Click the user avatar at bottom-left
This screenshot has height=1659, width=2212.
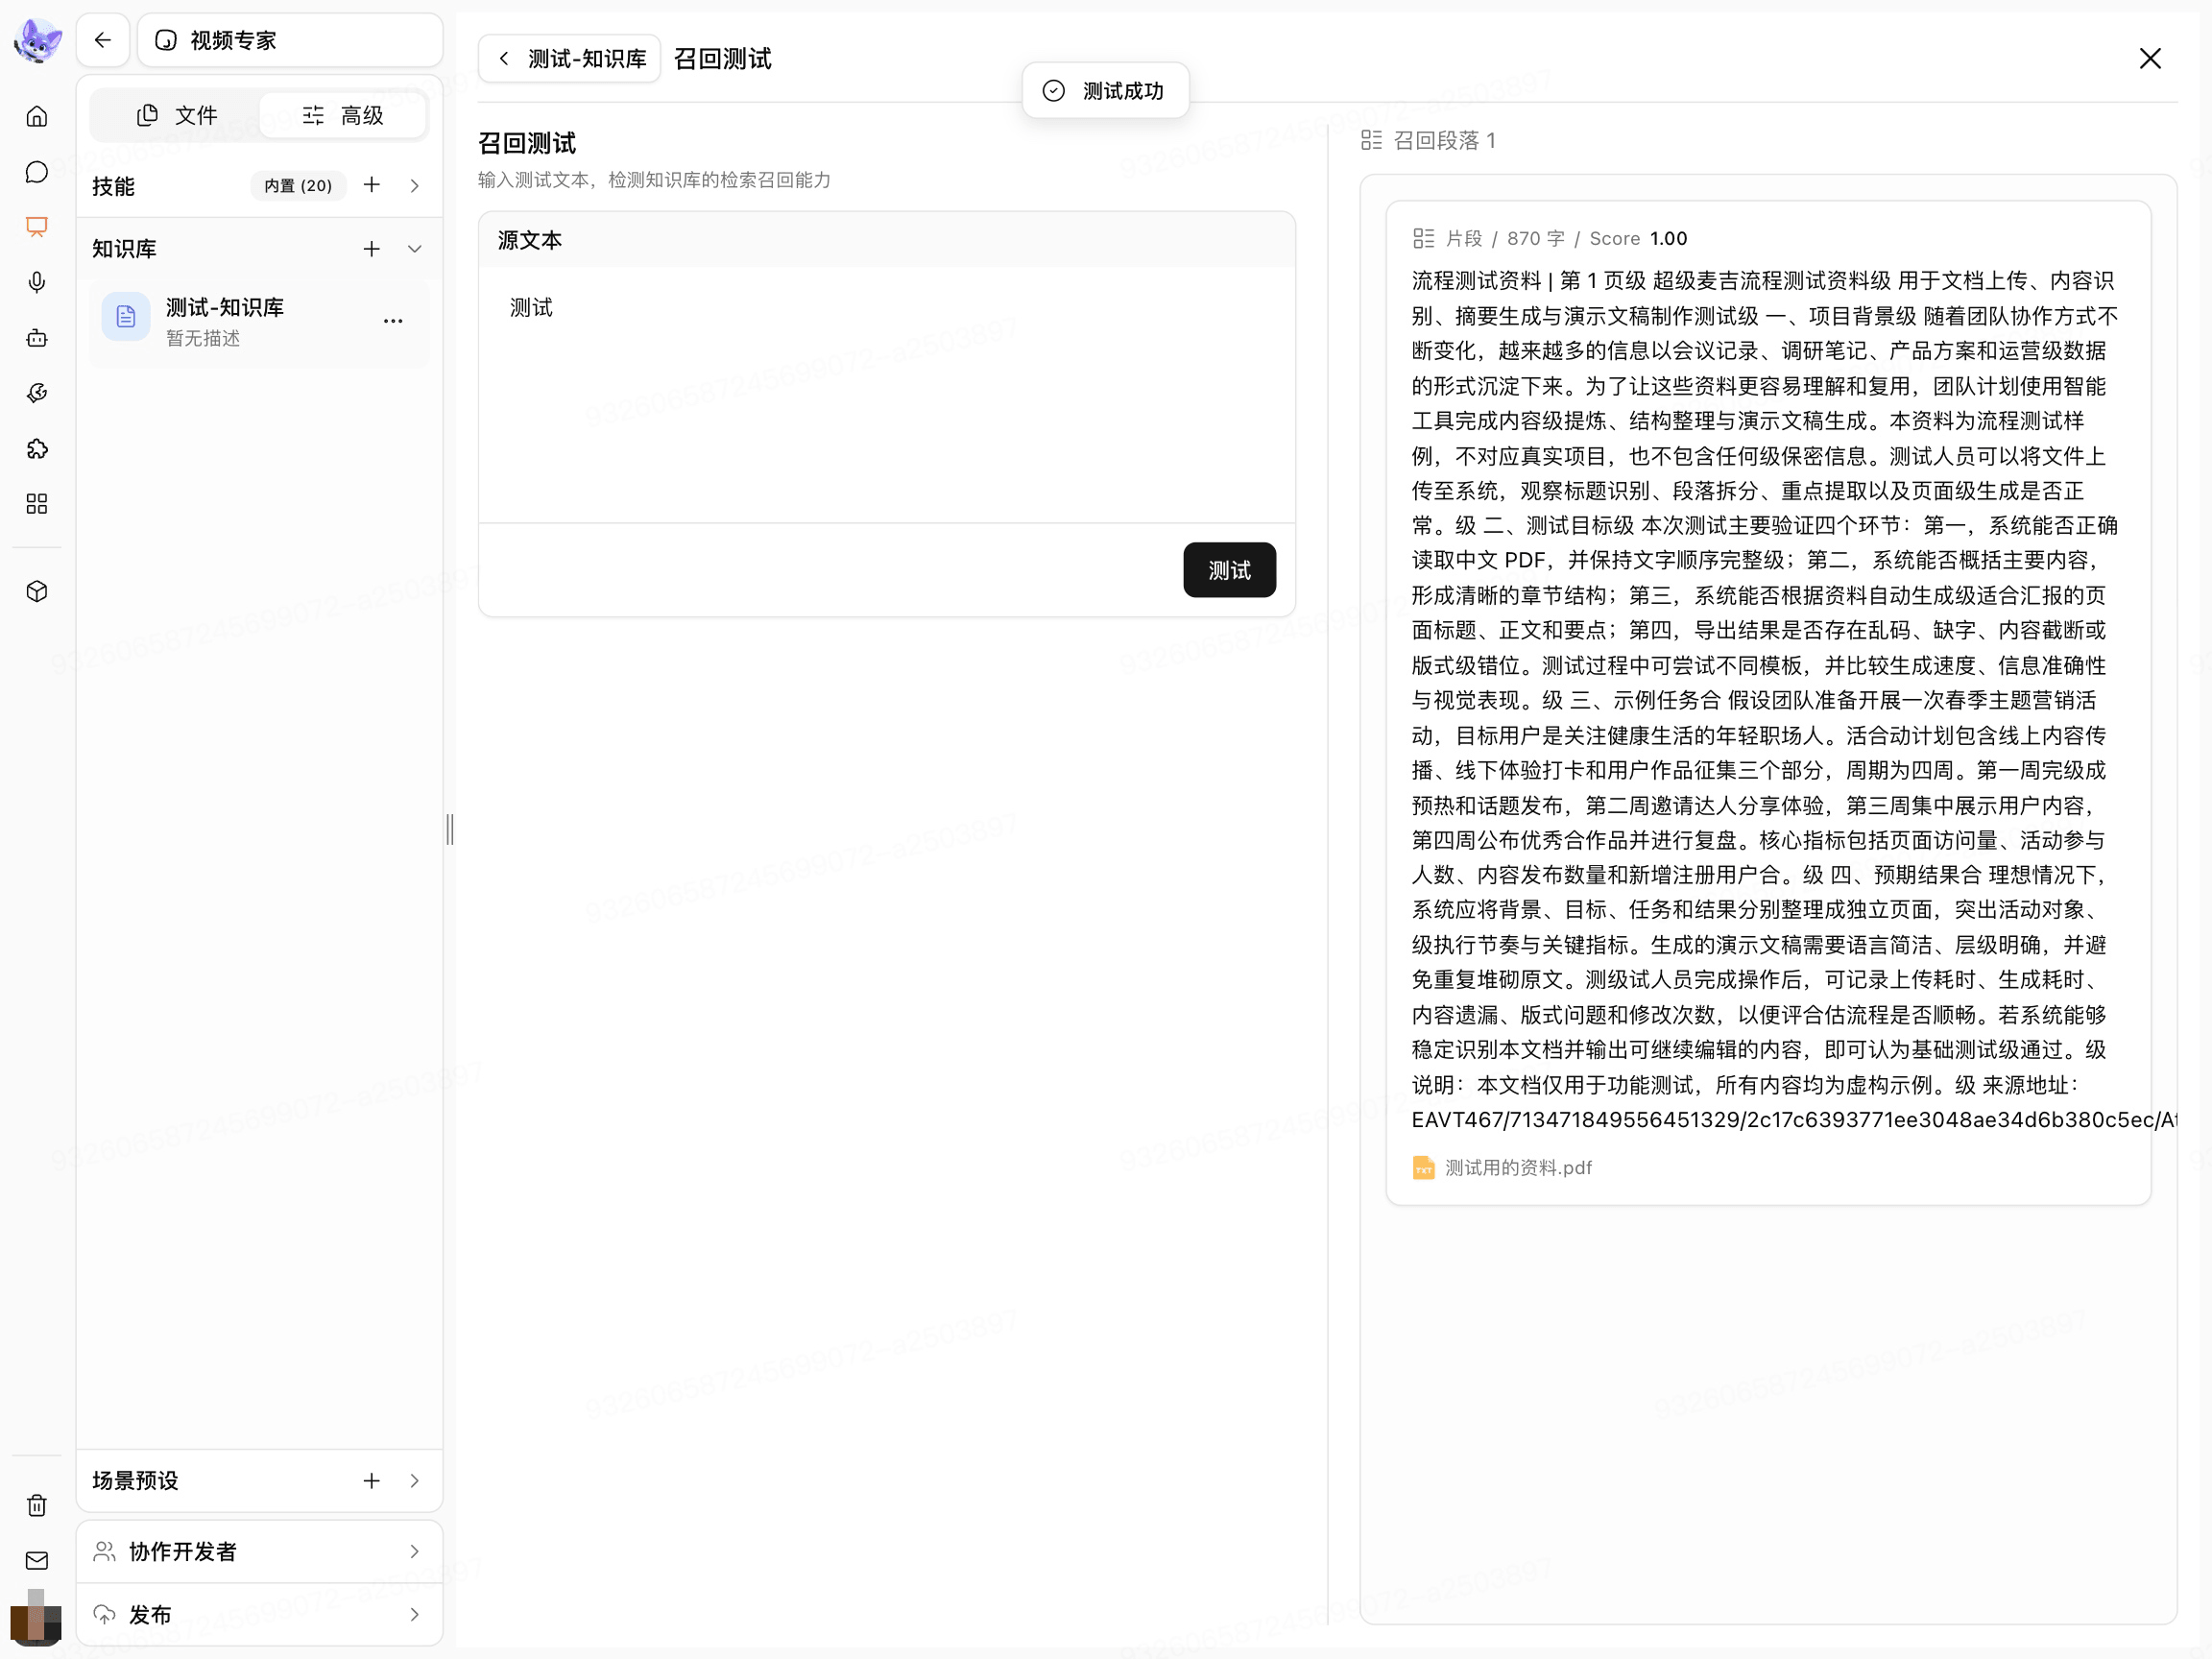pyautogui.click(x=36, y=1617)
